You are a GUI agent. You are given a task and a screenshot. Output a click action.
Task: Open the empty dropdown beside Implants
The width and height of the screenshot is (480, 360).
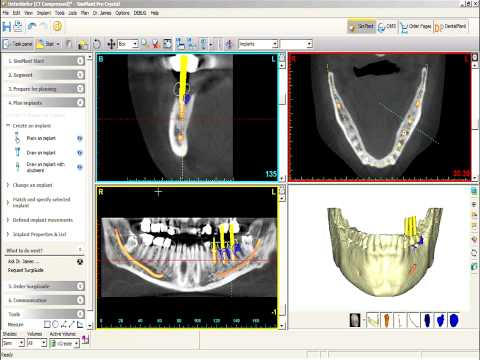pos(296,44)
